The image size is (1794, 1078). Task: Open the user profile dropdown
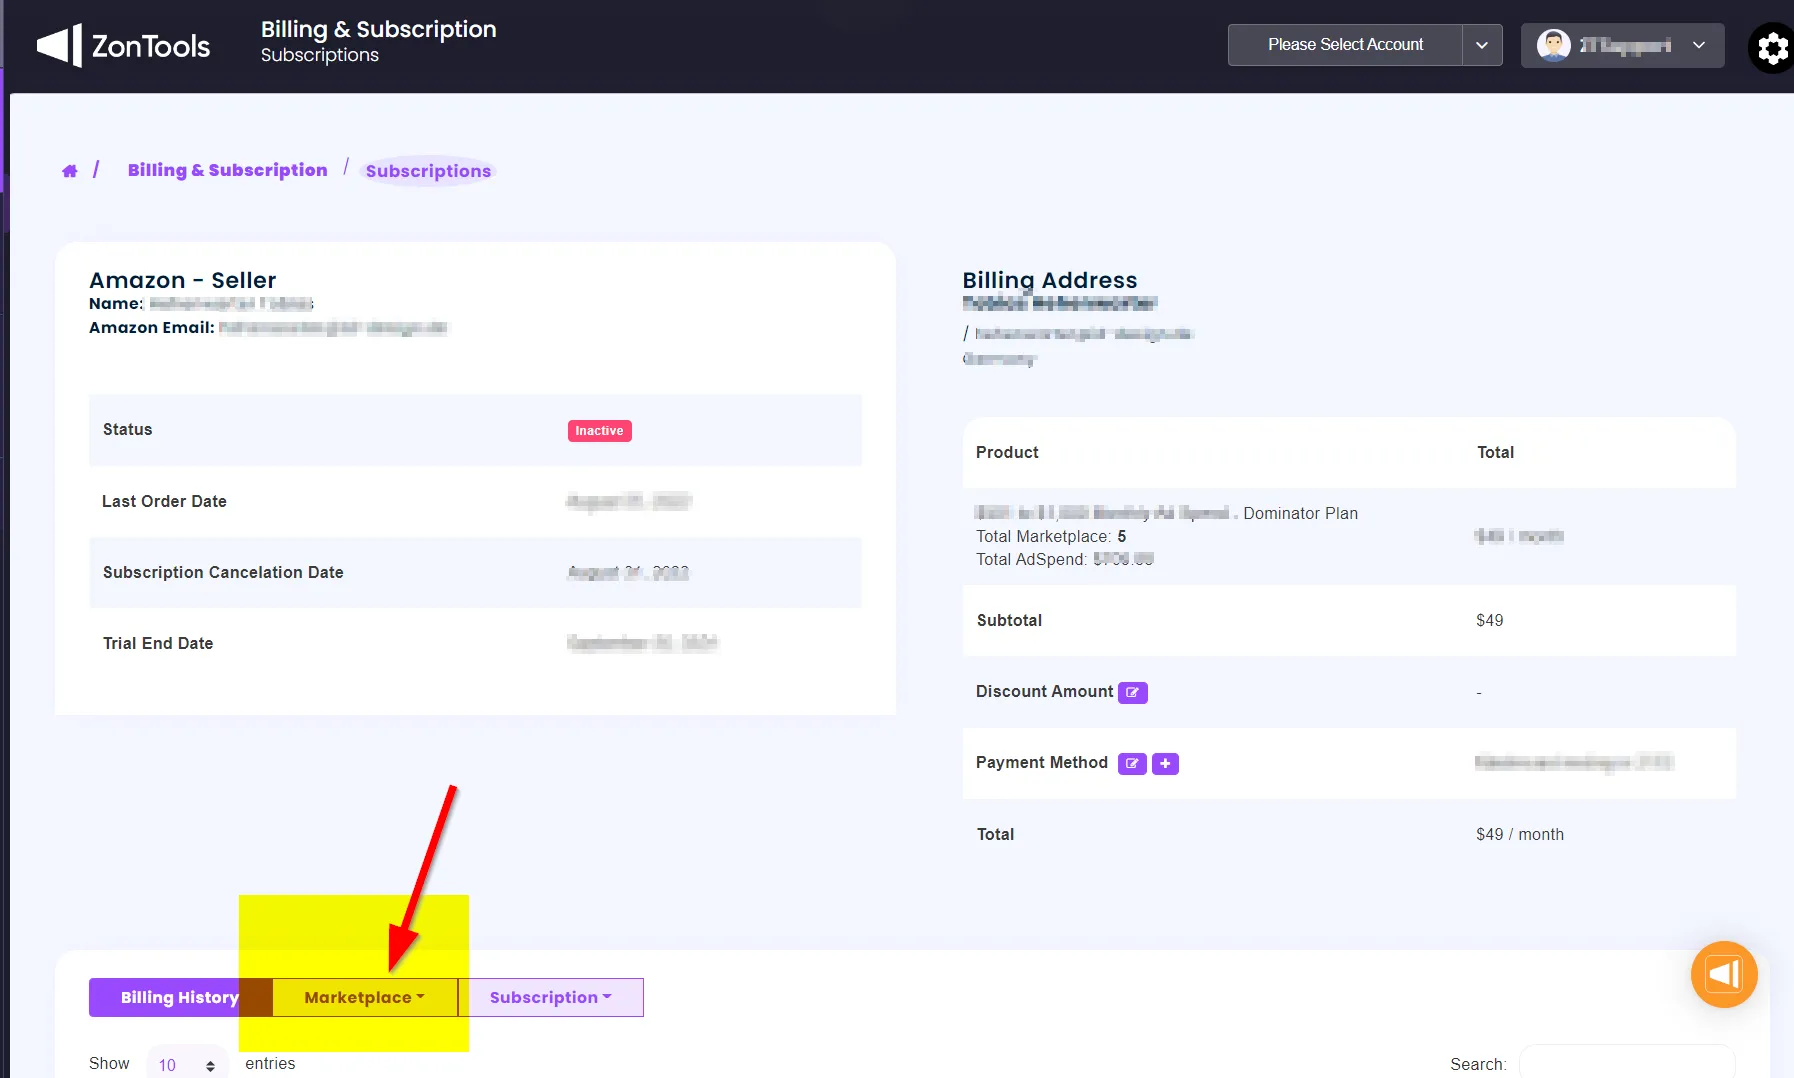coord(1622,45)
